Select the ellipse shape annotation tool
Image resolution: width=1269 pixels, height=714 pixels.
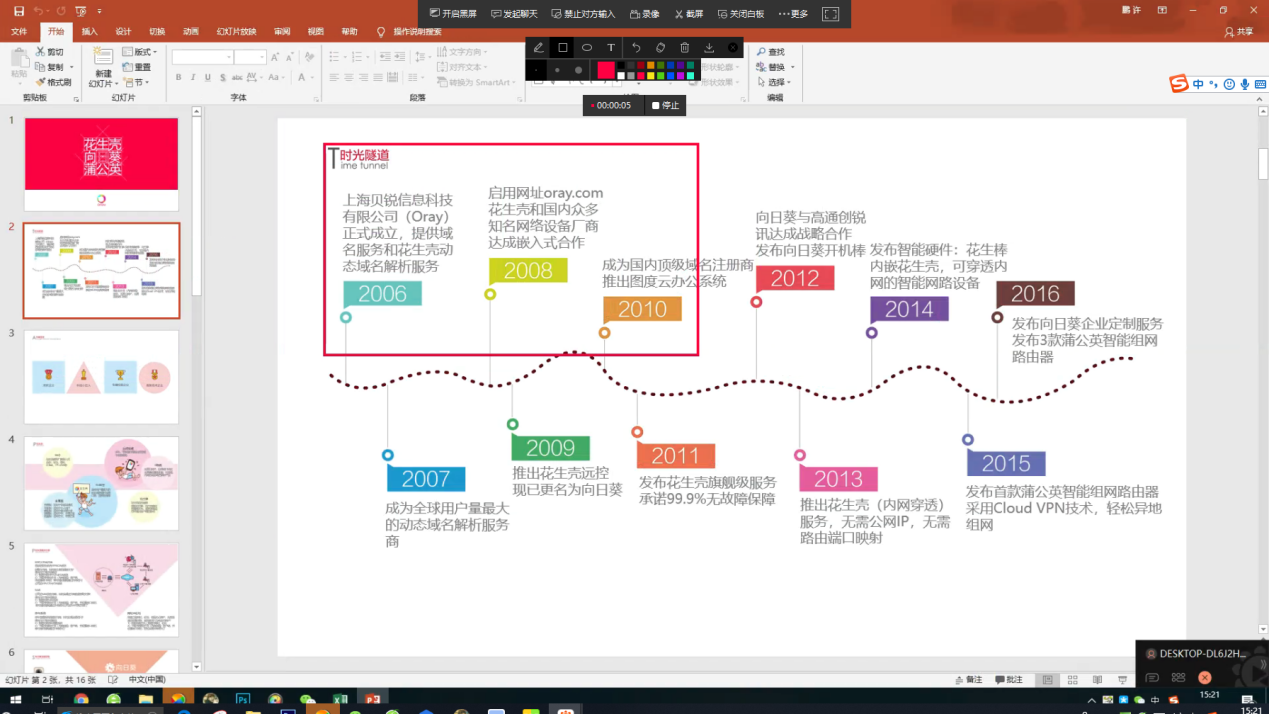tap(587, 48)
